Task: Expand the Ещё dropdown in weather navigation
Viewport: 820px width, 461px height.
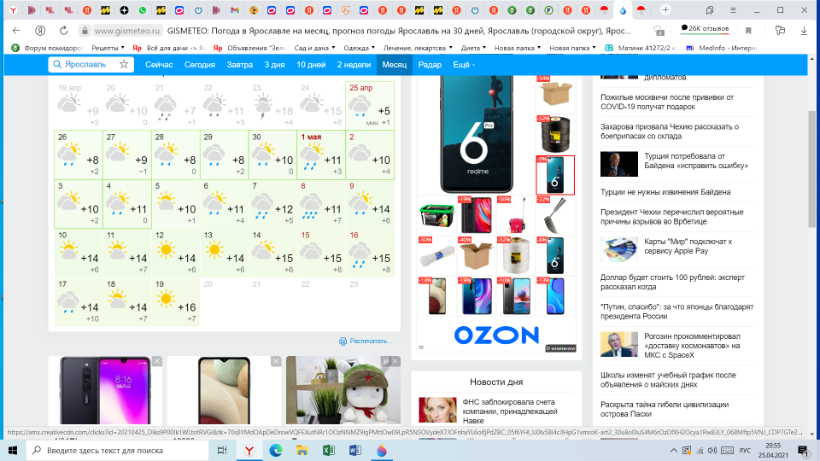Action: coord(463,64)
